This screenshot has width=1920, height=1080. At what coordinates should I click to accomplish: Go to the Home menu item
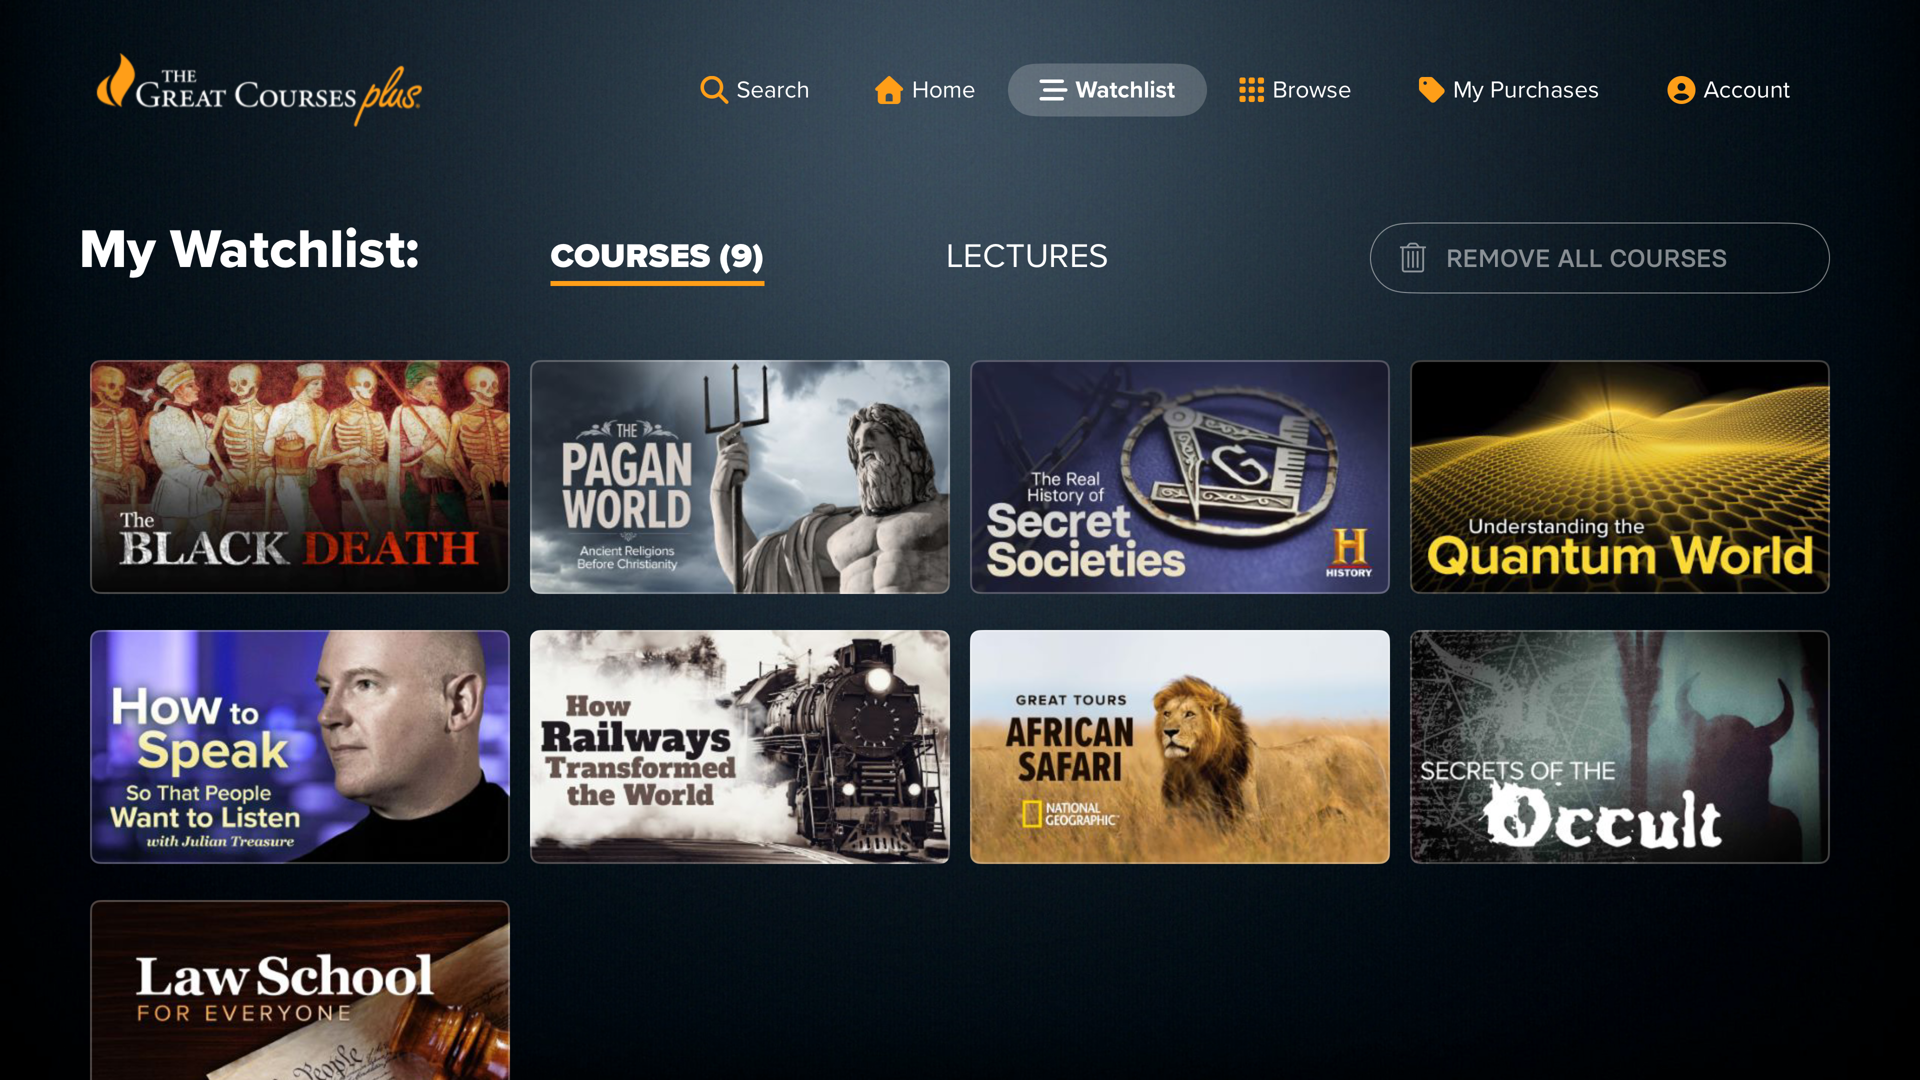925,90
